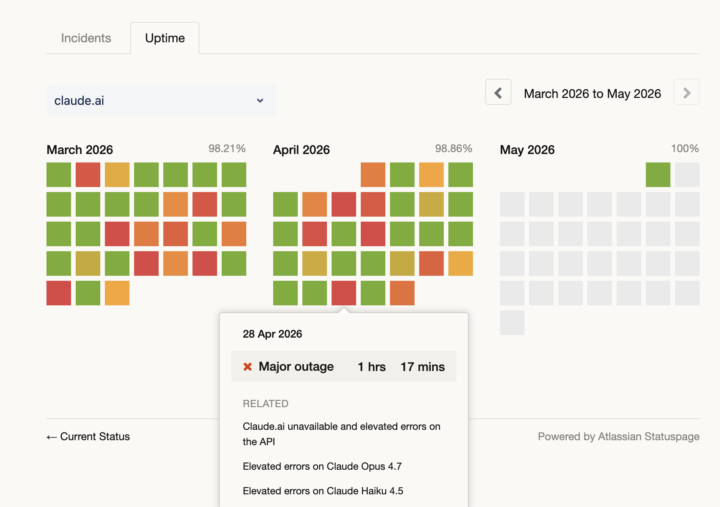Select the yellow March 3 day square
The width and height of the screenshot is (720, 507).
coord(117,175)
